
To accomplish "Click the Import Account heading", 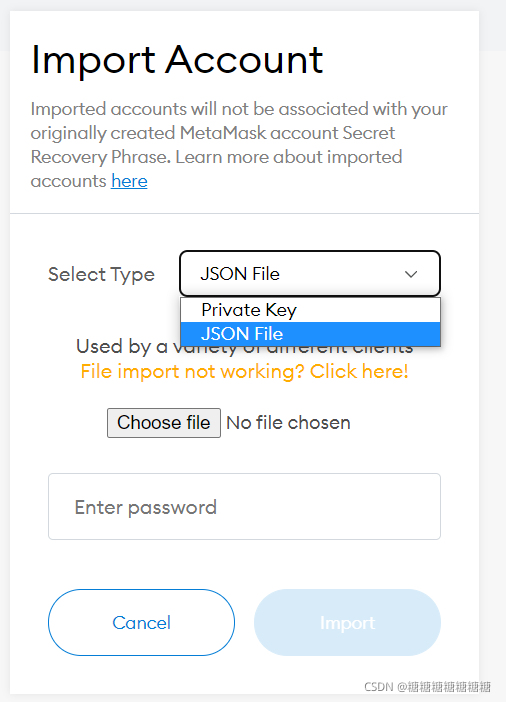I will click(x=177, y=59).
